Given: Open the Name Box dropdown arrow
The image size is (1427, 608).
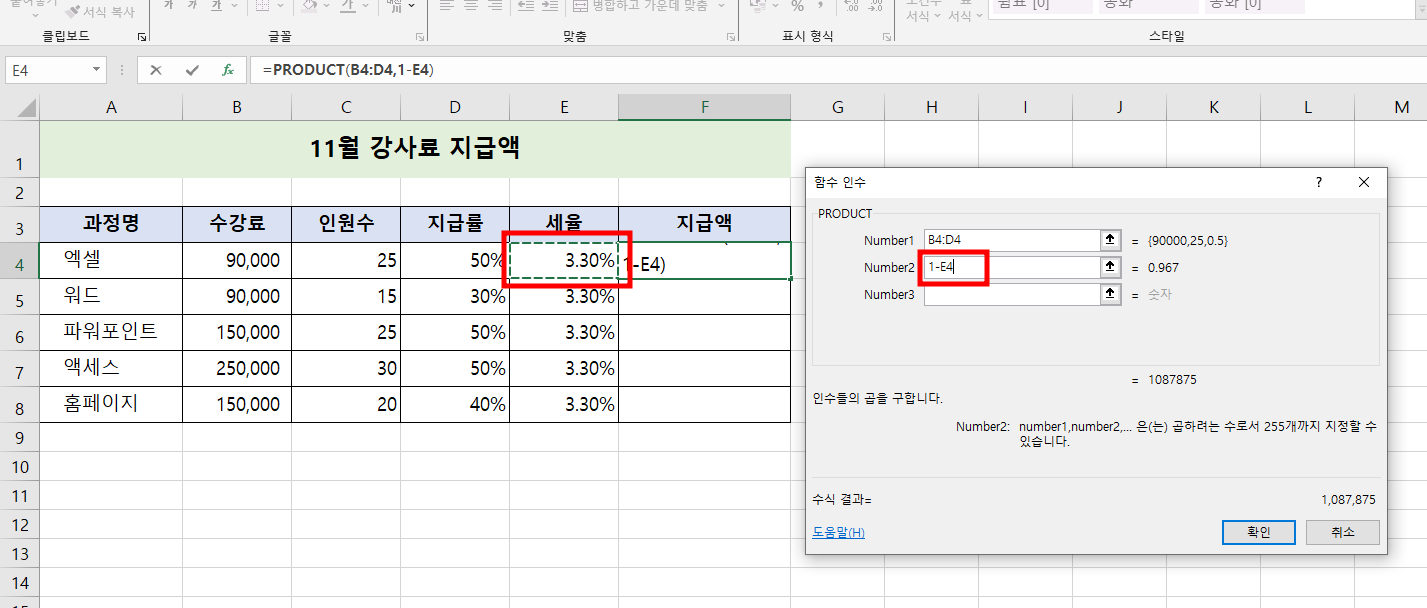Looking at the screenshot, I should tap(97, 70).
